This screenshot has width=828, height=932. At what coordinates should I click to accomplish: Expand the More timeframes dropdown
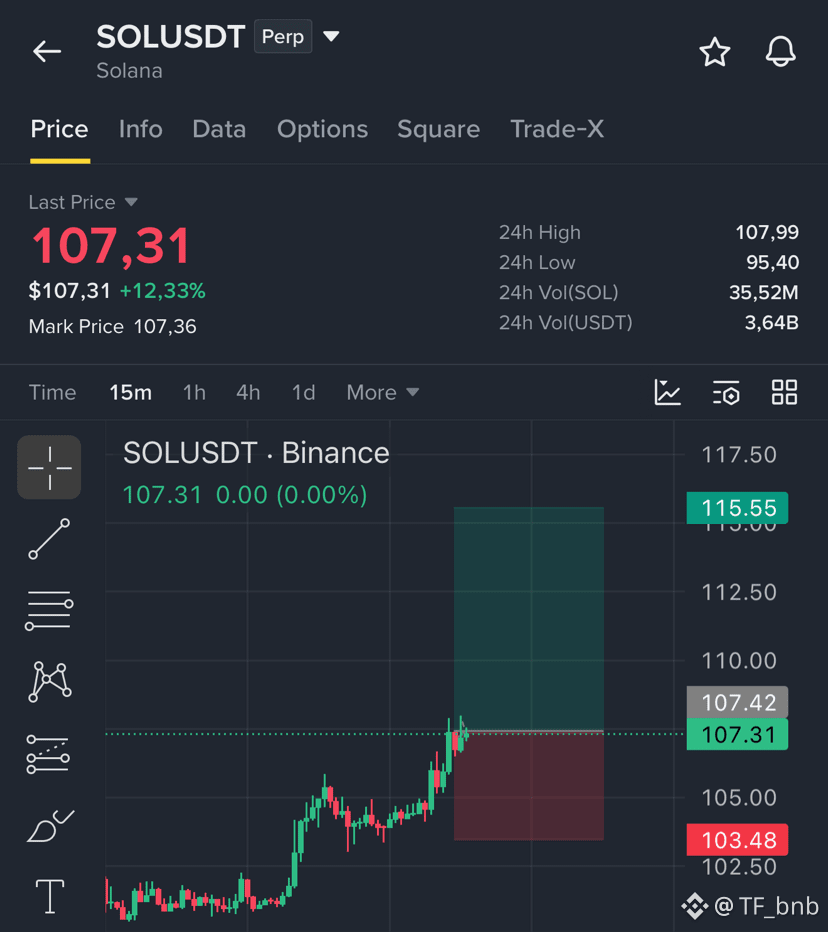click(383, 392)
